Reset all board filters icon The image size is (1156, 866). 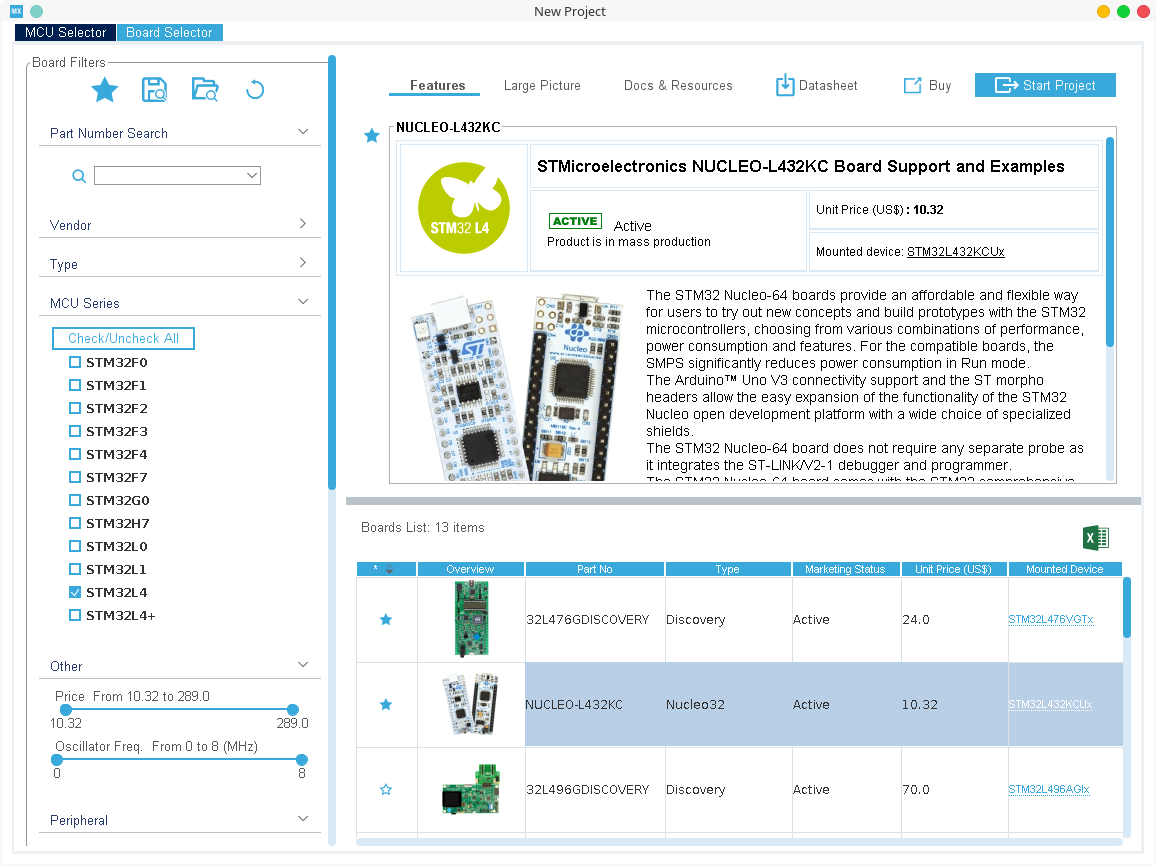click(x=255, y=90)
